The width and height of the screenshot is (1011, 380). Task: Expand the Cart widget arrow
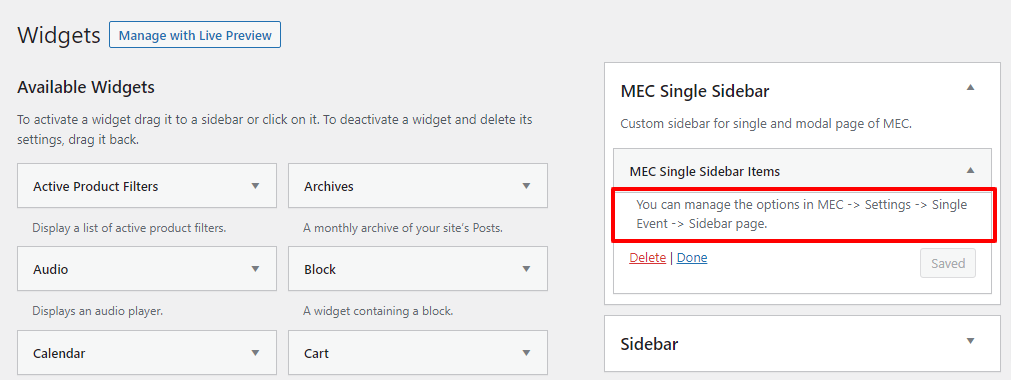(x=526, y=353)
